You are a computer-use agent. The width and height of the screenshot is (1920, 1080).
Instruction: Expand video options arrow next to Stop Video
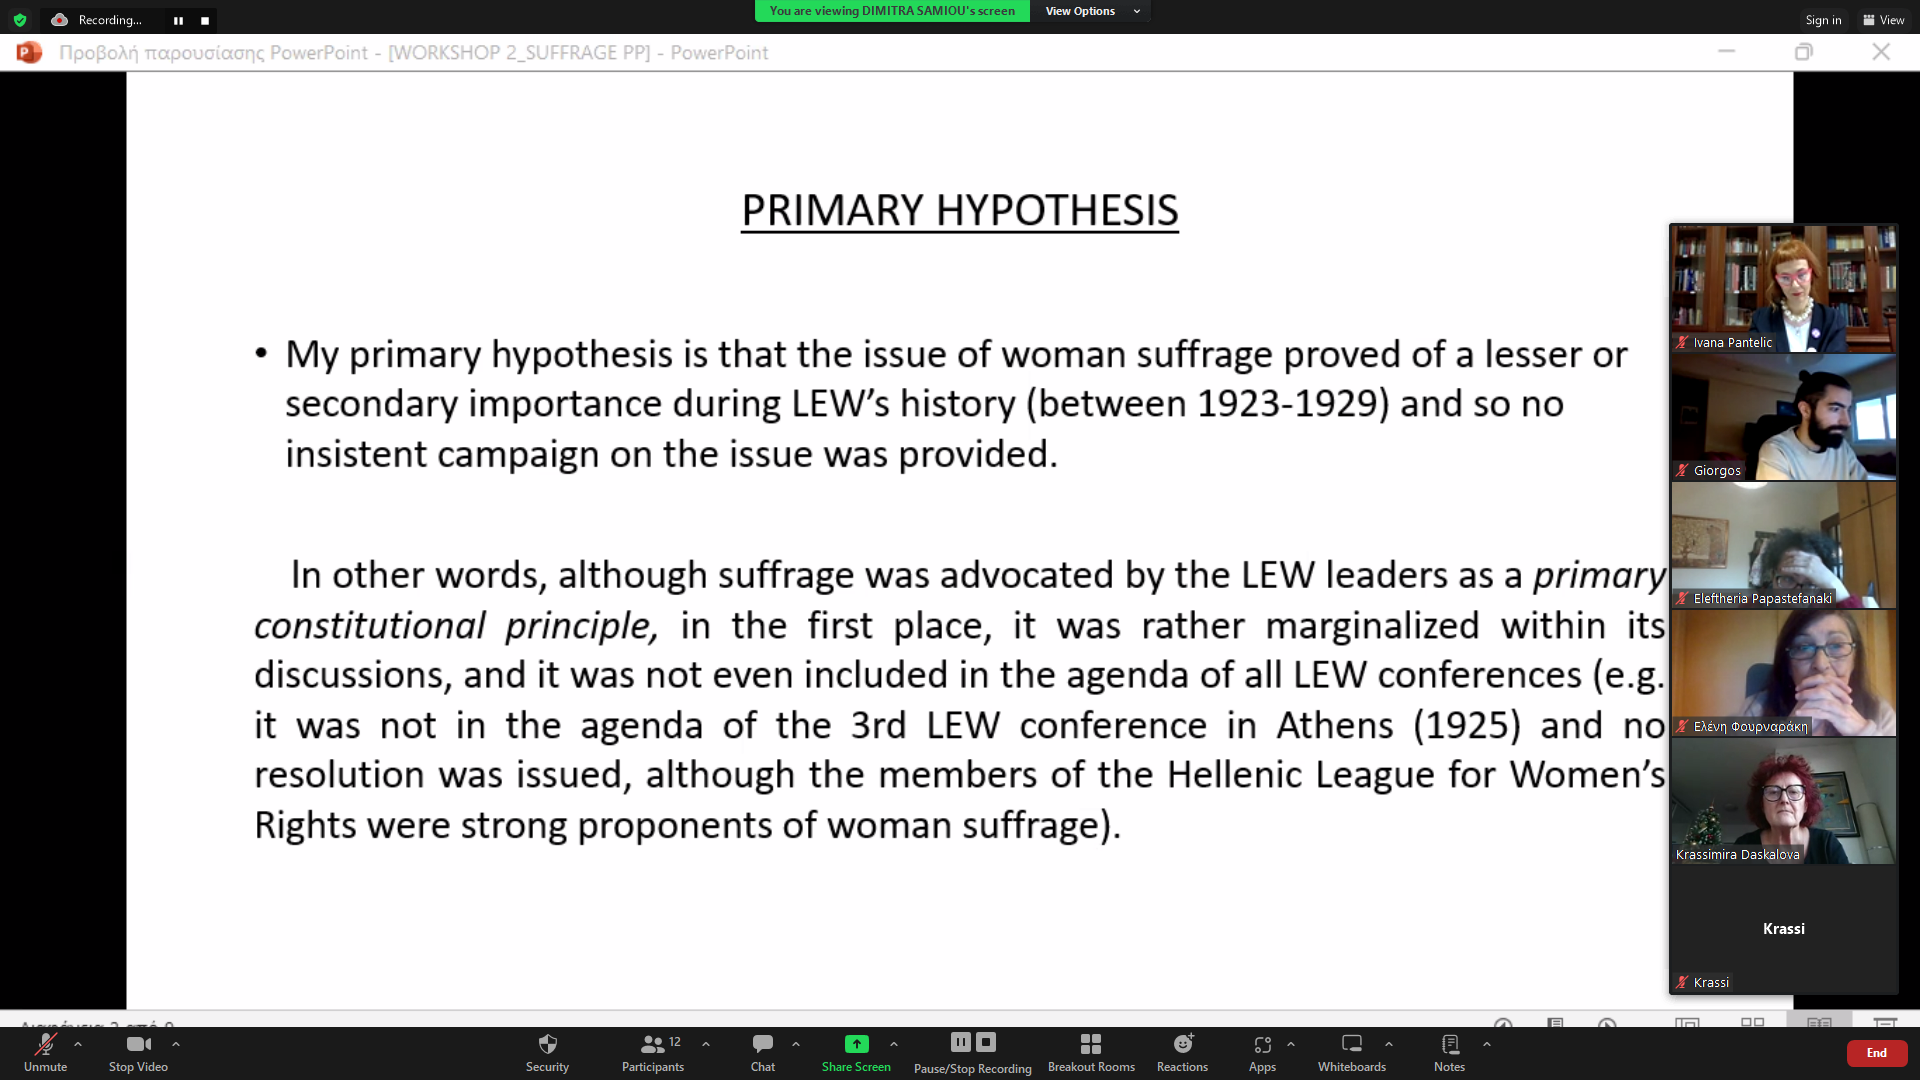click(176, 1044)
